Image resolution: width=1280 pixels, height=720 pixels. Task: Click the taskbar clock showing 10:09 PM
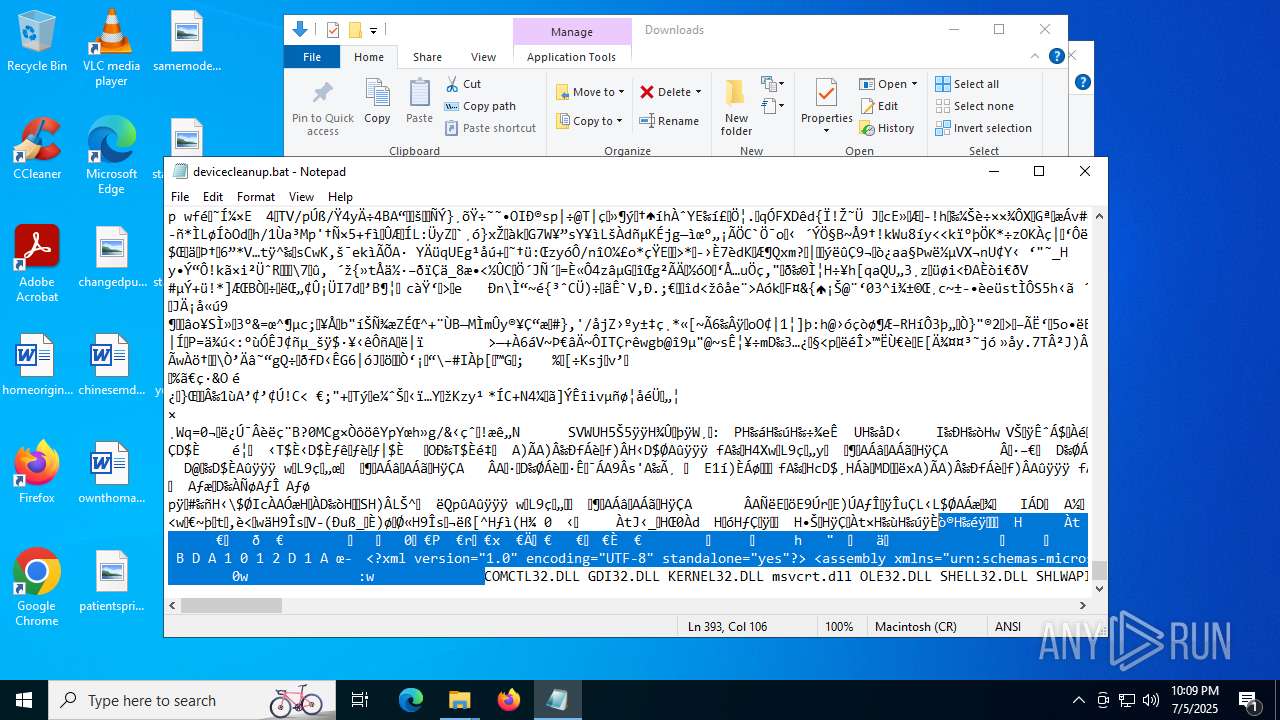coord(1195,700)
